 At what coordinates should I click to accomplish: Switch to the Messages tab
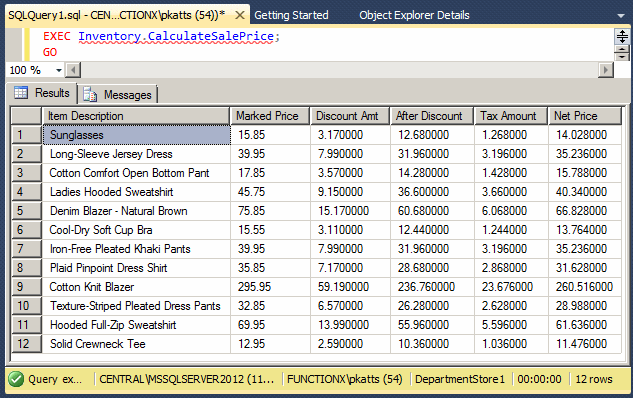pos(117,95)
